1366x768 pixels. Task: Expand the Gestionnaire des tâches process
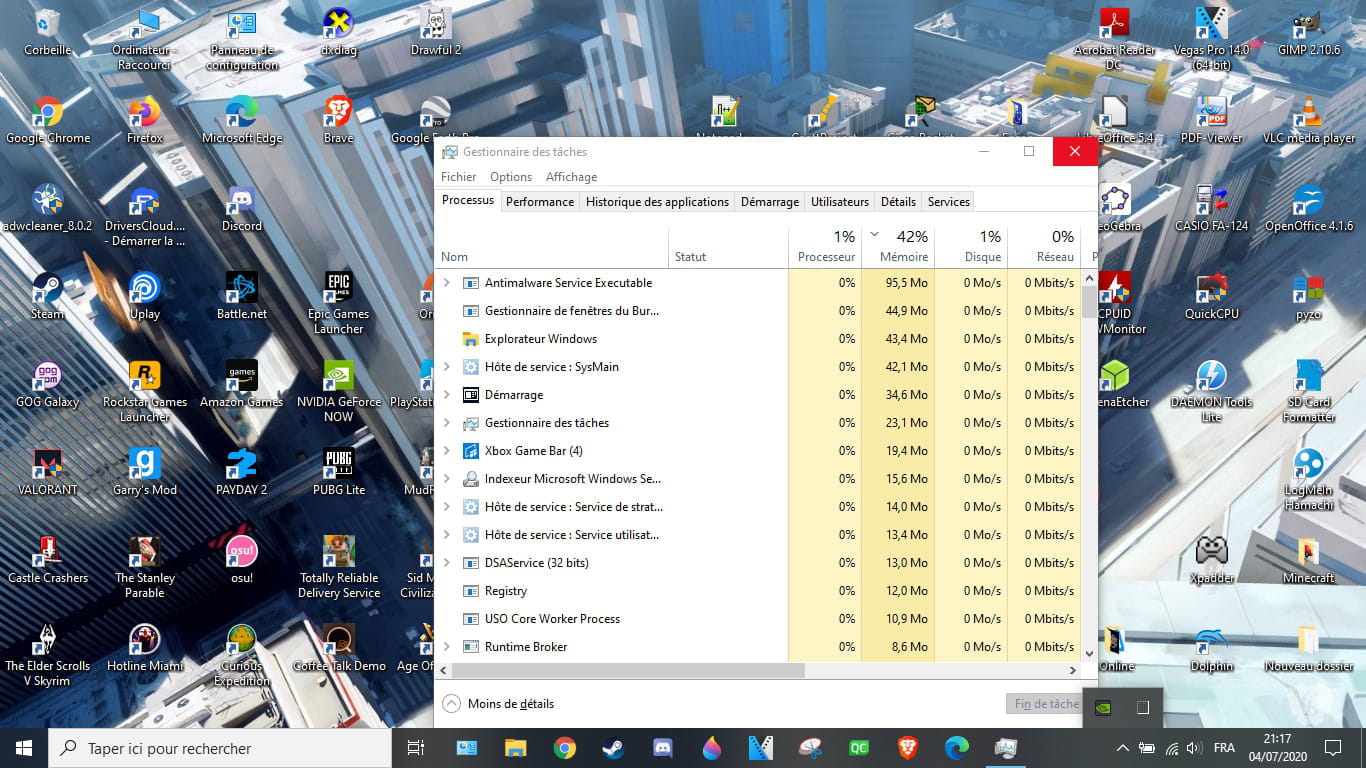(447, 423)
